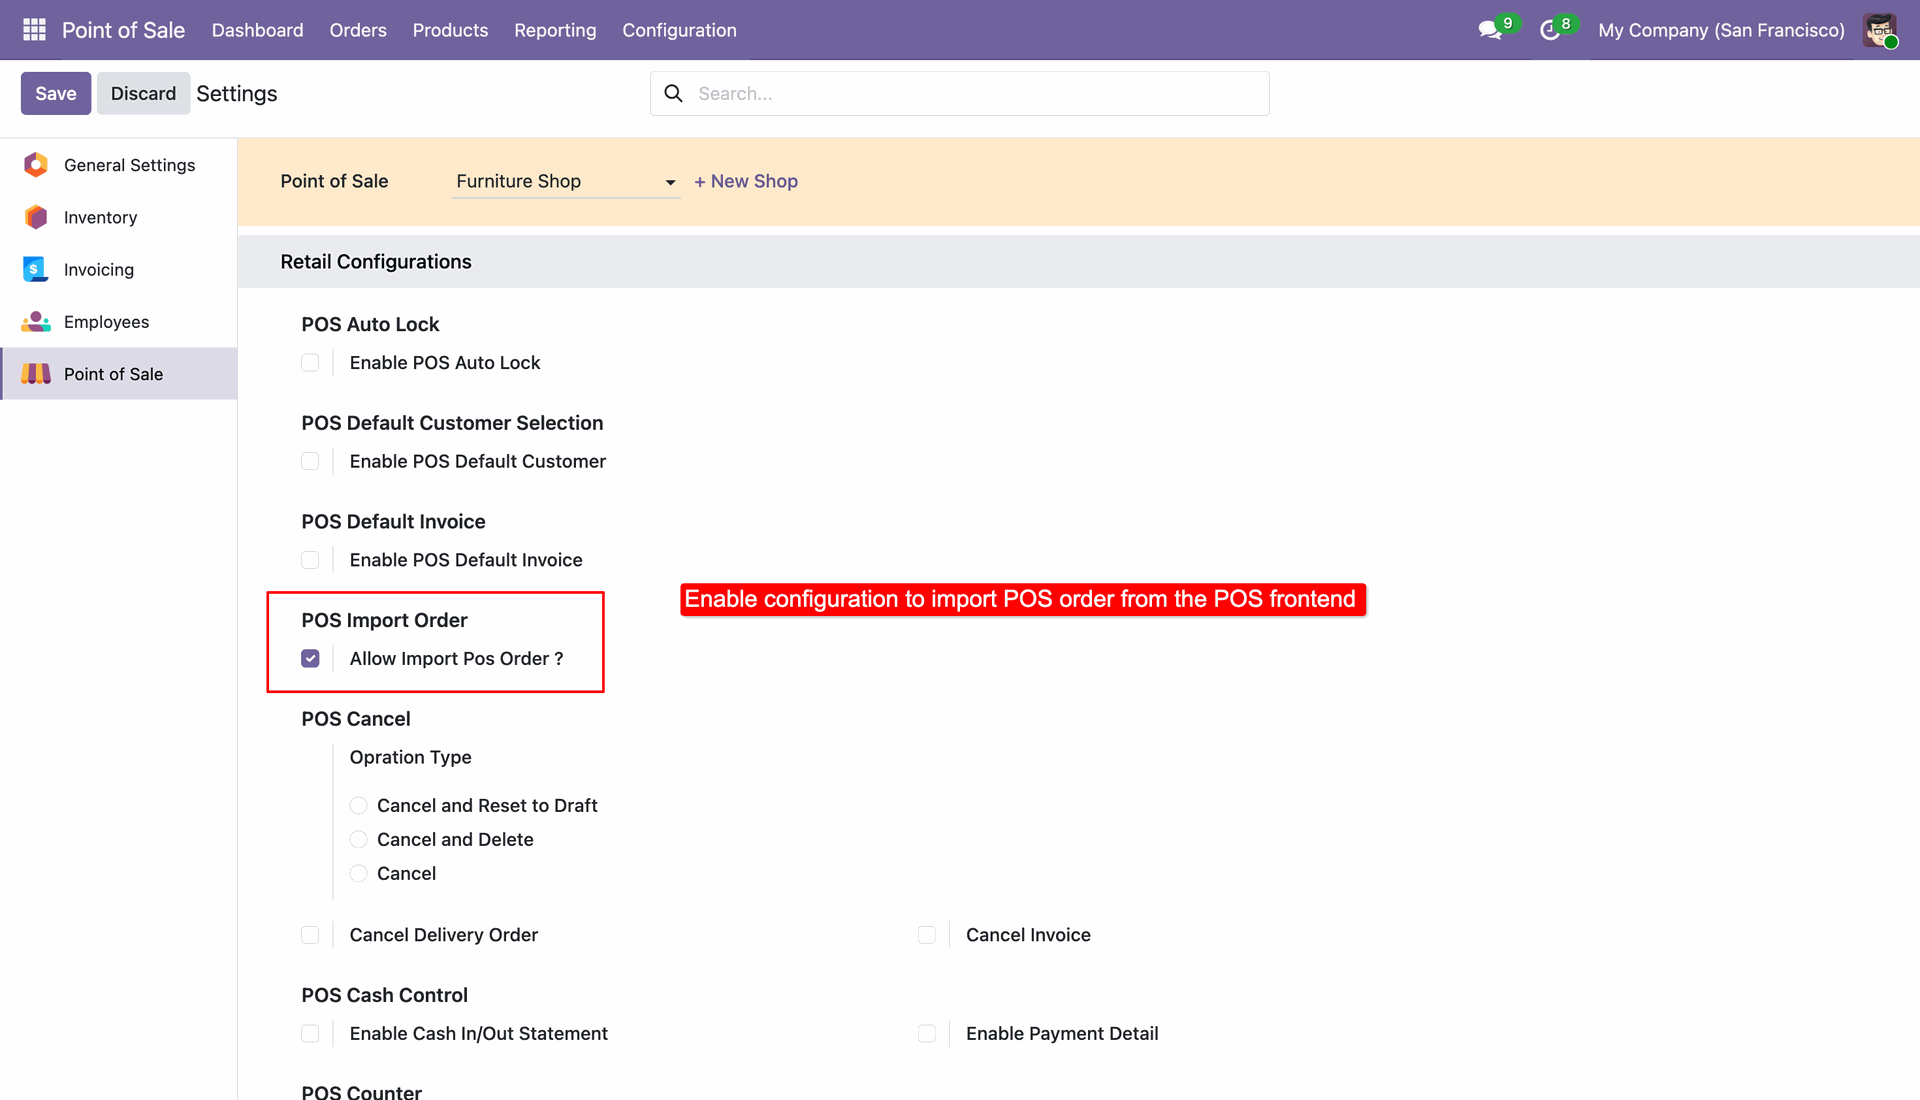The width and height of the screenshot is (1920, 1100).
Task: Select Cancel and Delete option
Action: point(358,839)
